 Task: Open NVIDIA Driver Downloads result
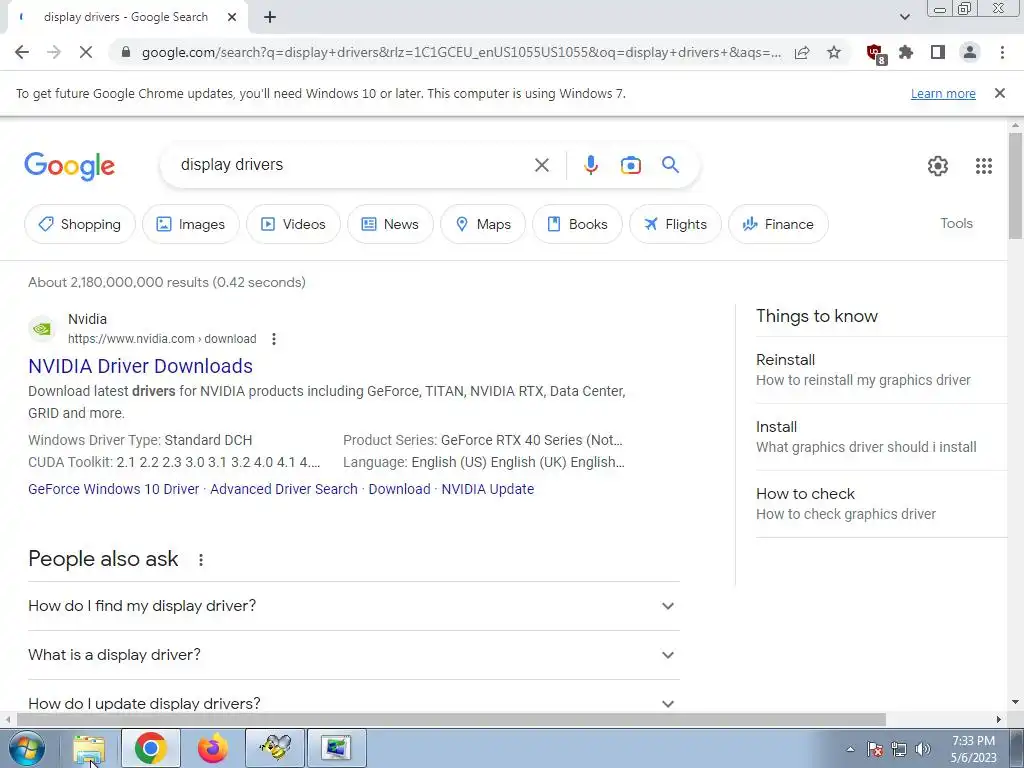click(140, 366)
